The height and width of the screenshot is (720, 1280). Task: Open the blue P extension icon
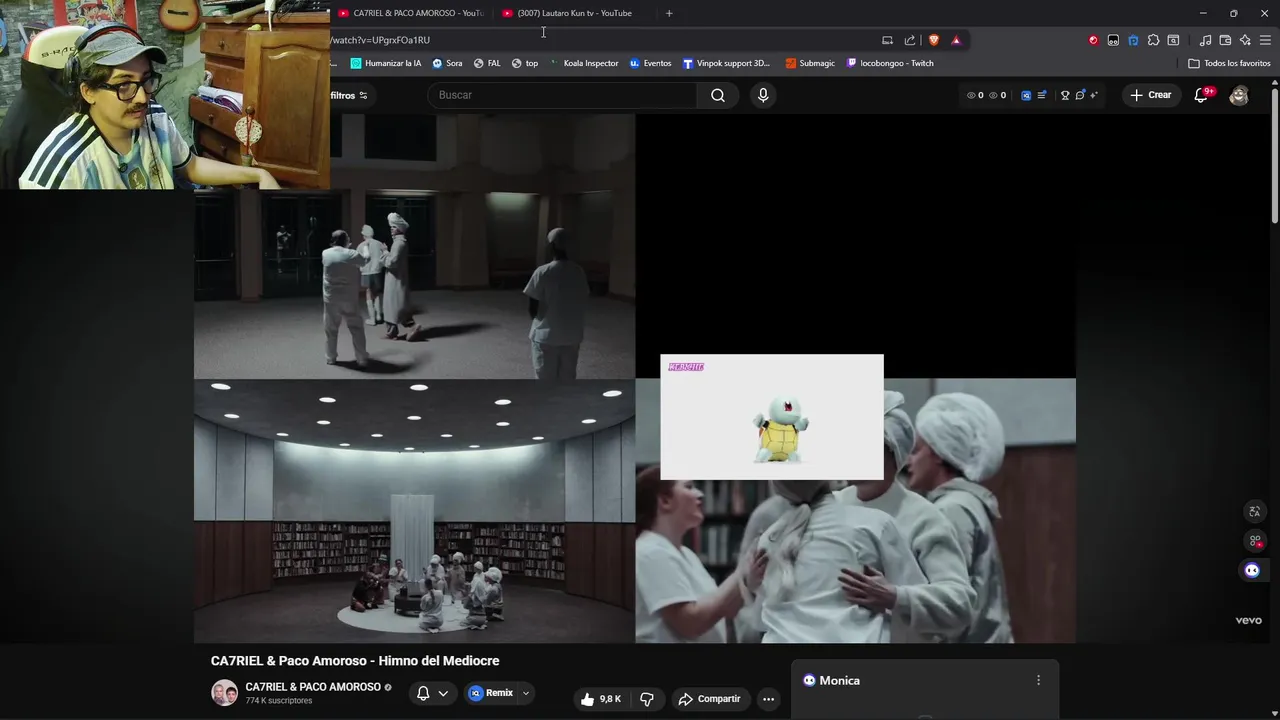click(x=1133, y=40)
